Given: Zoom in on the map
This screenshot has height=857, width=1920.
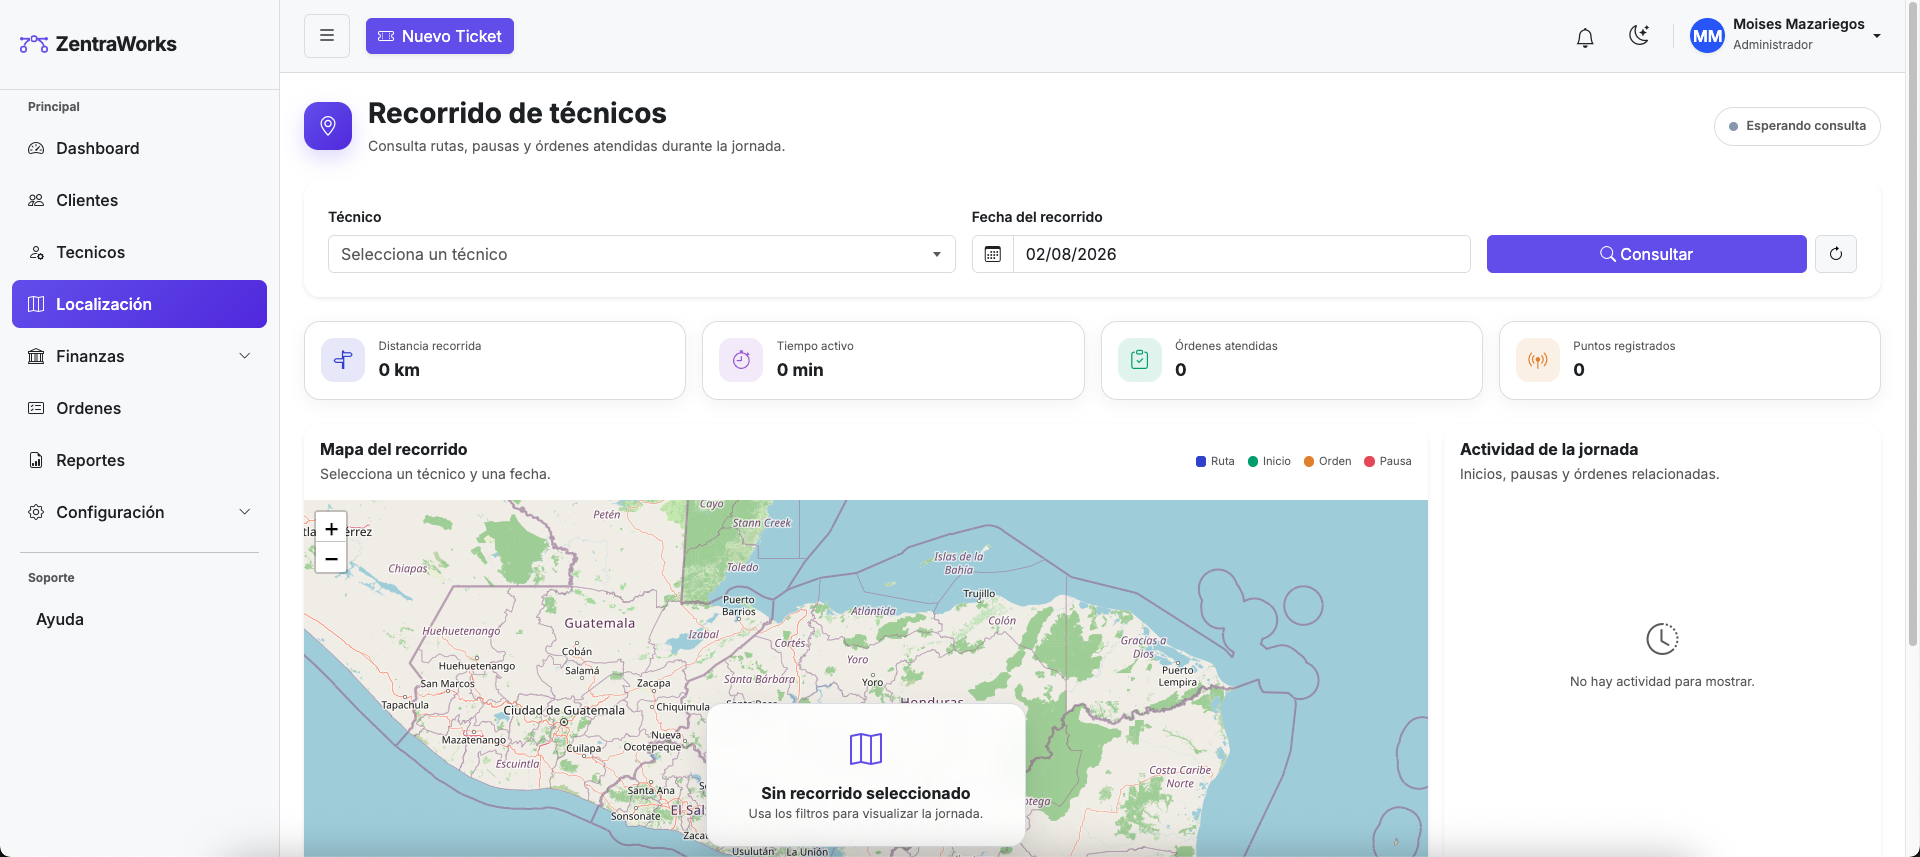Looking at the screenshot, I should 331,528.
